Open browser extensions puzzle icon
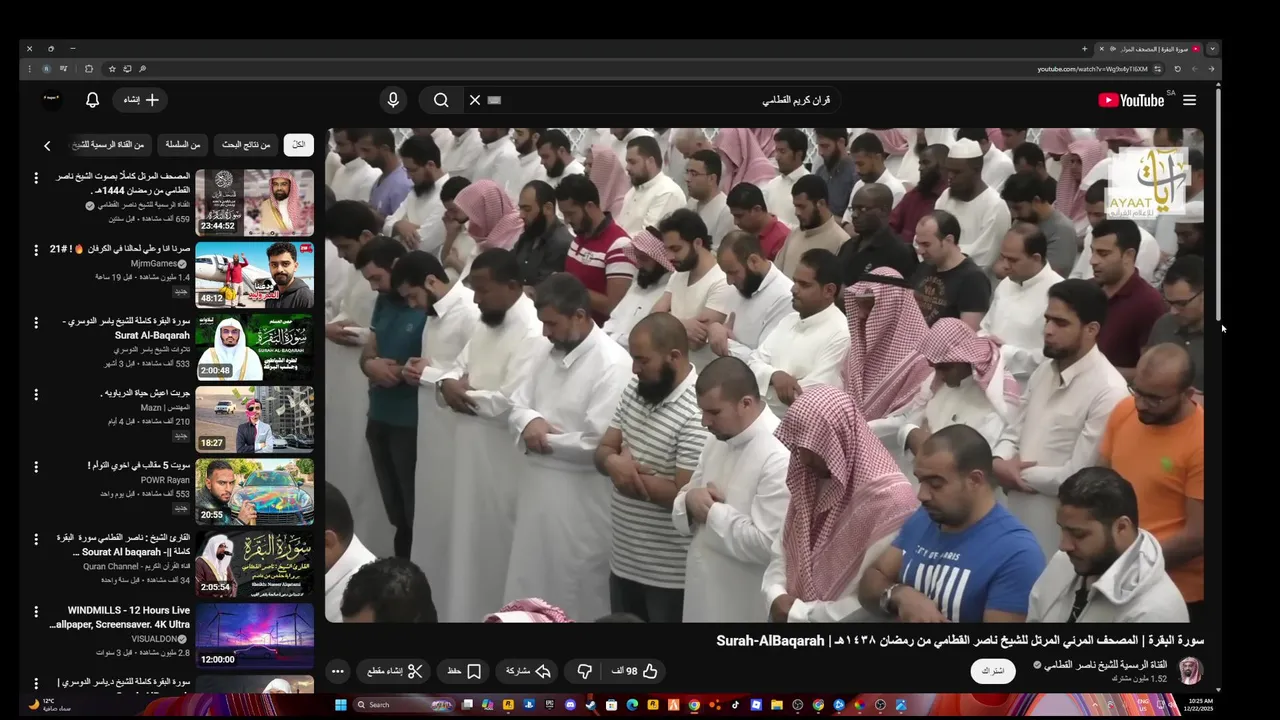1280x720 pixels. 89,69
